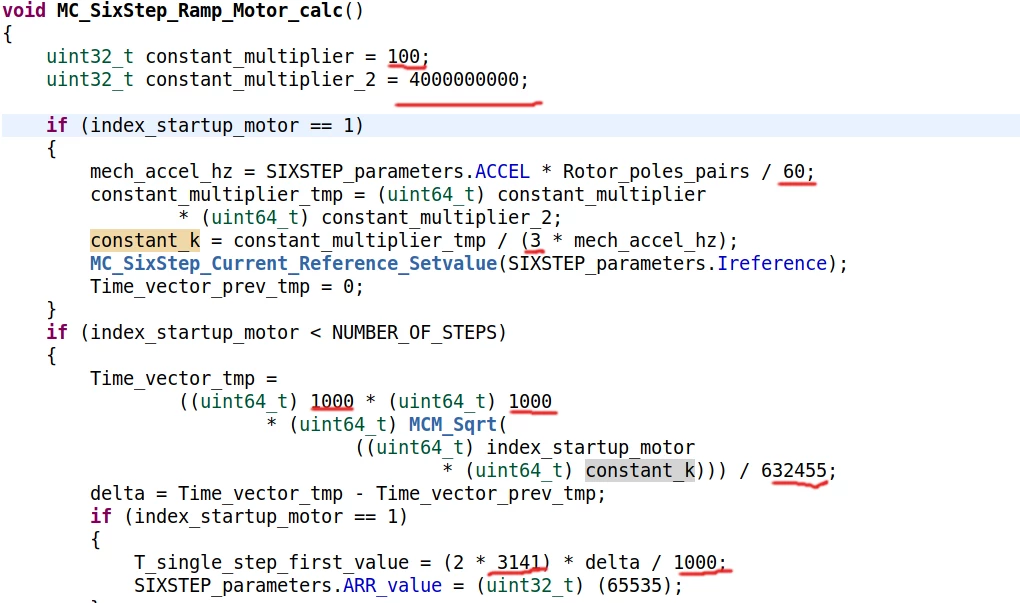
Task: Click the ACCEL field of SIXSTEP_parameters
Action: point(502,172)
